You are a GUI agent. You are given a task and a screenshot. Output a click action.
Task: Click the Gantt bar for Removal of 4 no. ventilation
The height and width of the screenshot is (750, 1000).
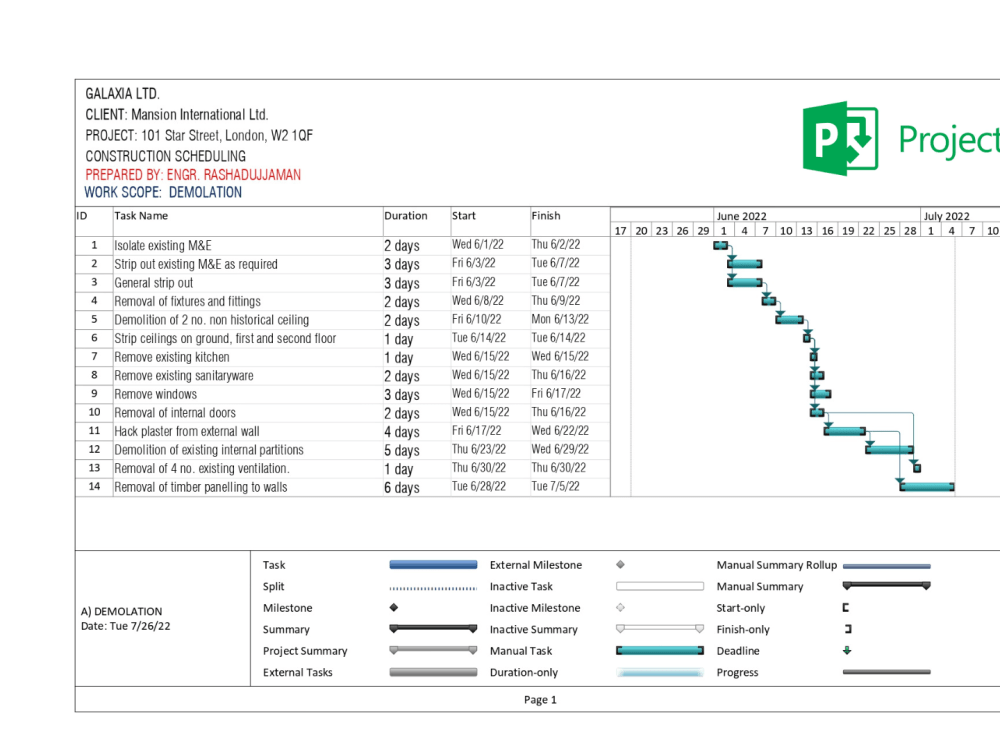tap(917, 468)
